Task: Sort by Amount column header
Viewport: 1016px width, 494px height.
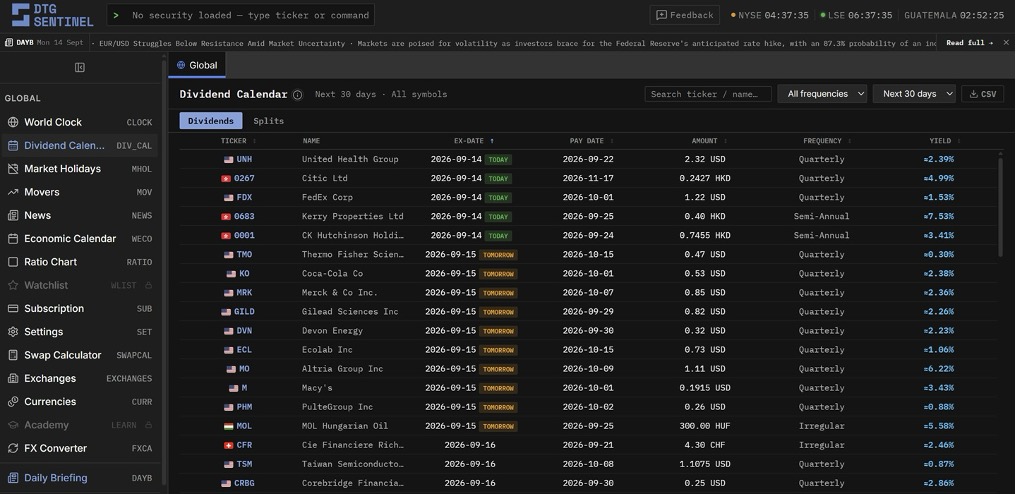Action: (x=708, y=141)
